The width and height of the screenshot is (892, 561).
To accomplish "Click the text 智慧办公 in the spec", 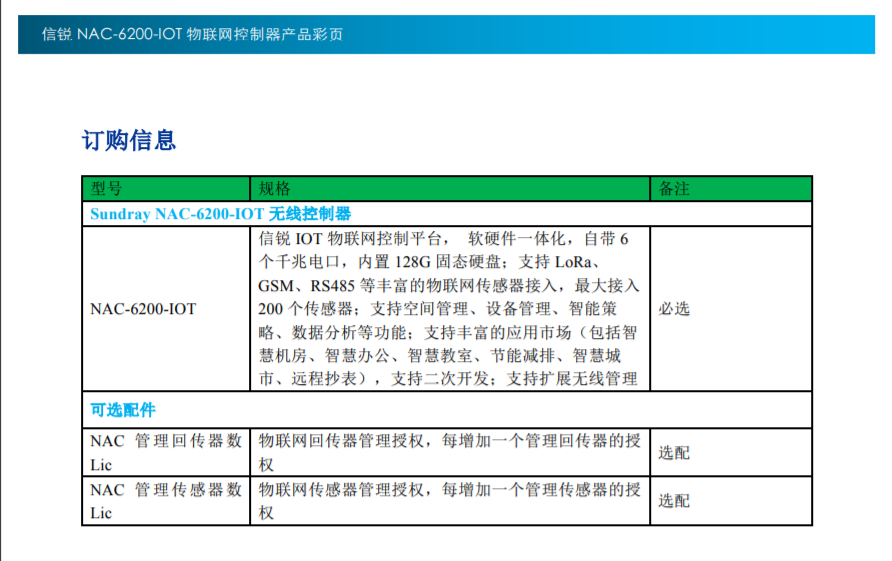I will (357, 356).
